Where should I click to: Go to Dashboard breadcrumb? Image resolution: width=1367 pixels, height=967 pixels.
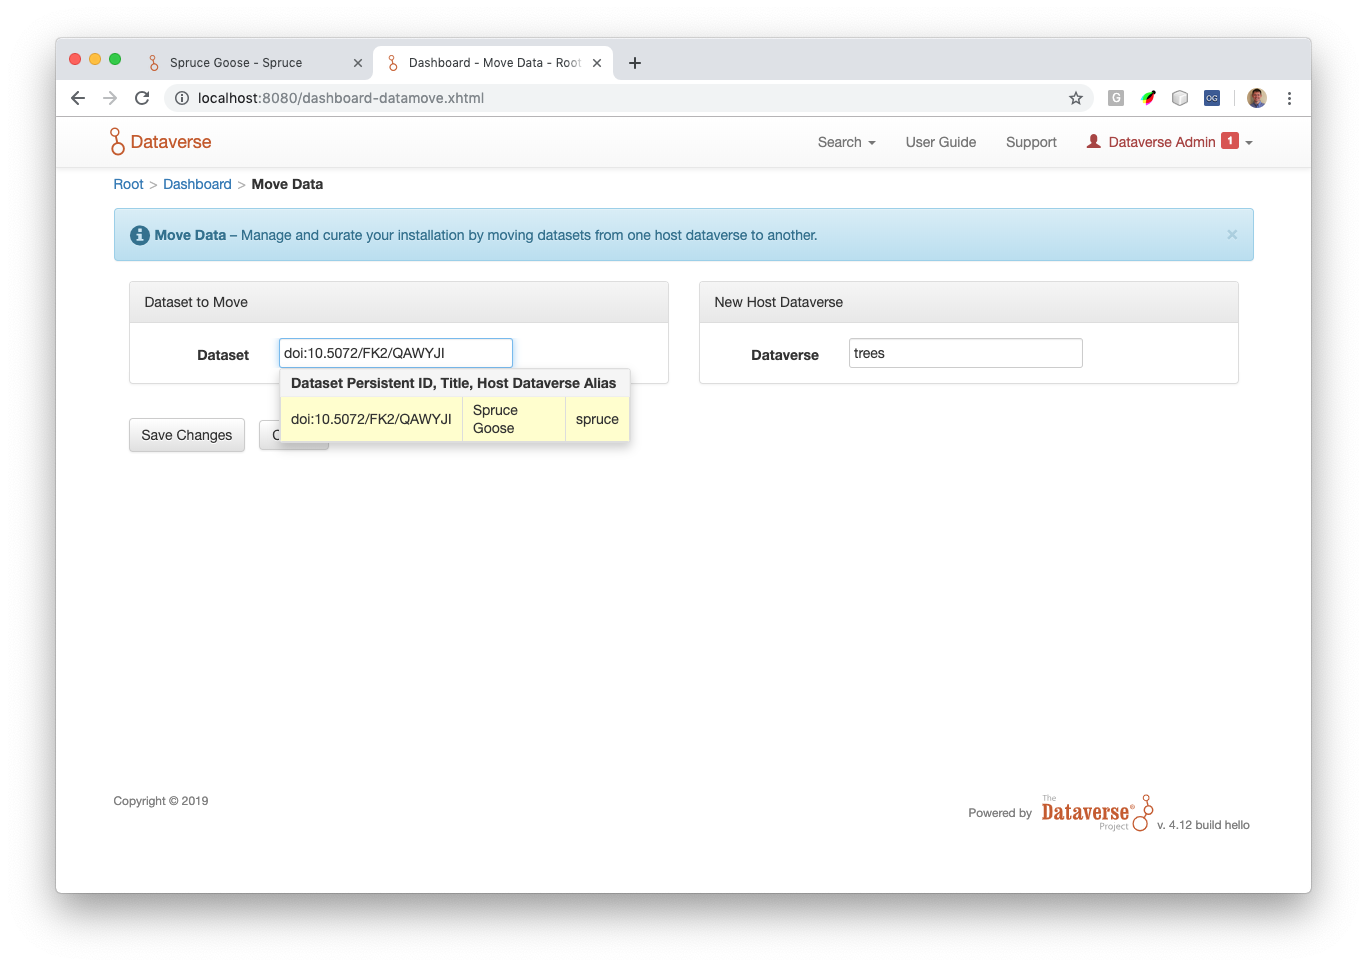point(197,184)
